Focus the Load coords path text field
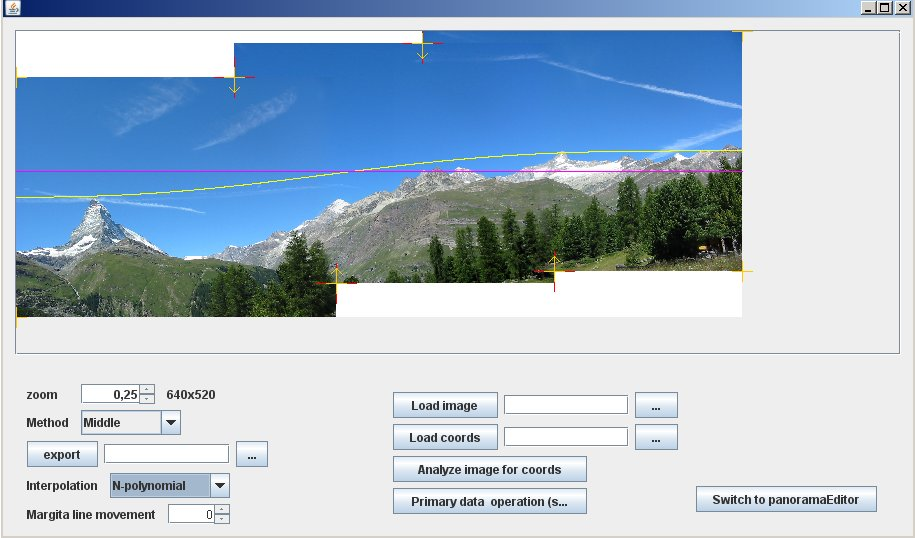Viewport: 915px width, 538px height. 566,436
